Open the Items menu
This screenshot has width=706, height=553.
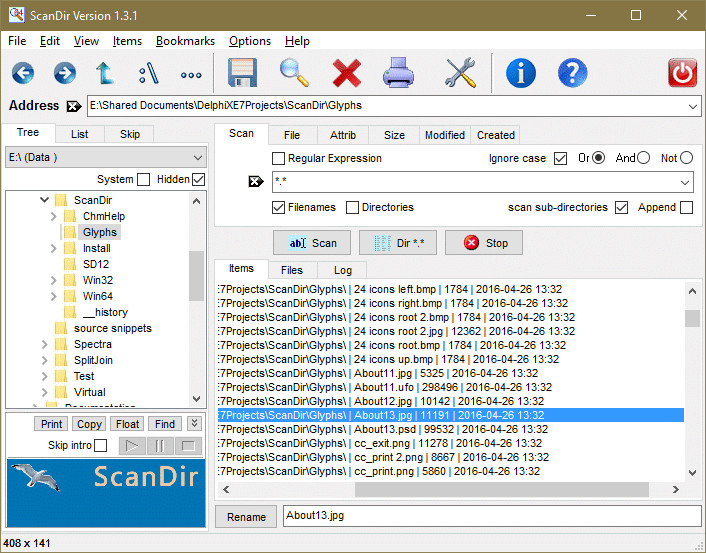tap(127, 41)
